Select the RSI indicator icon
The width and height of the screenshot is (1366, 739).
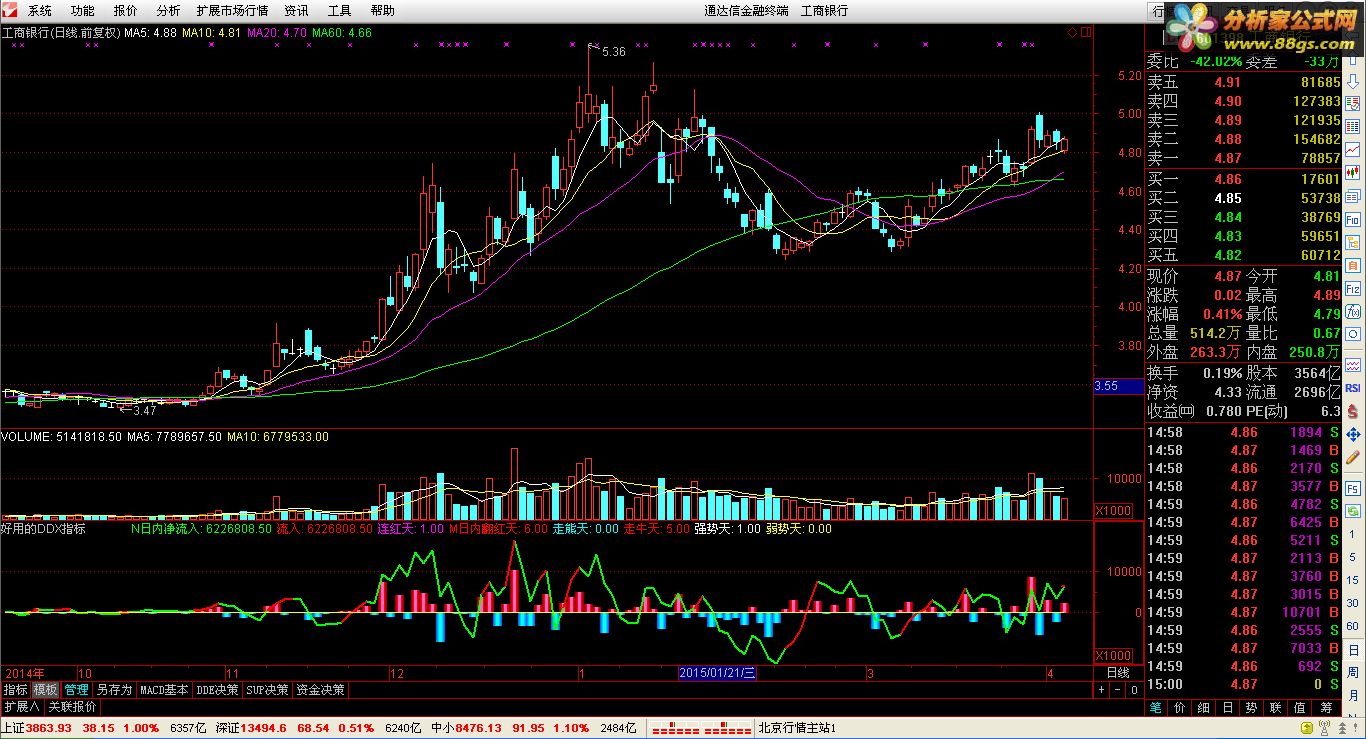click(1353, 388)
